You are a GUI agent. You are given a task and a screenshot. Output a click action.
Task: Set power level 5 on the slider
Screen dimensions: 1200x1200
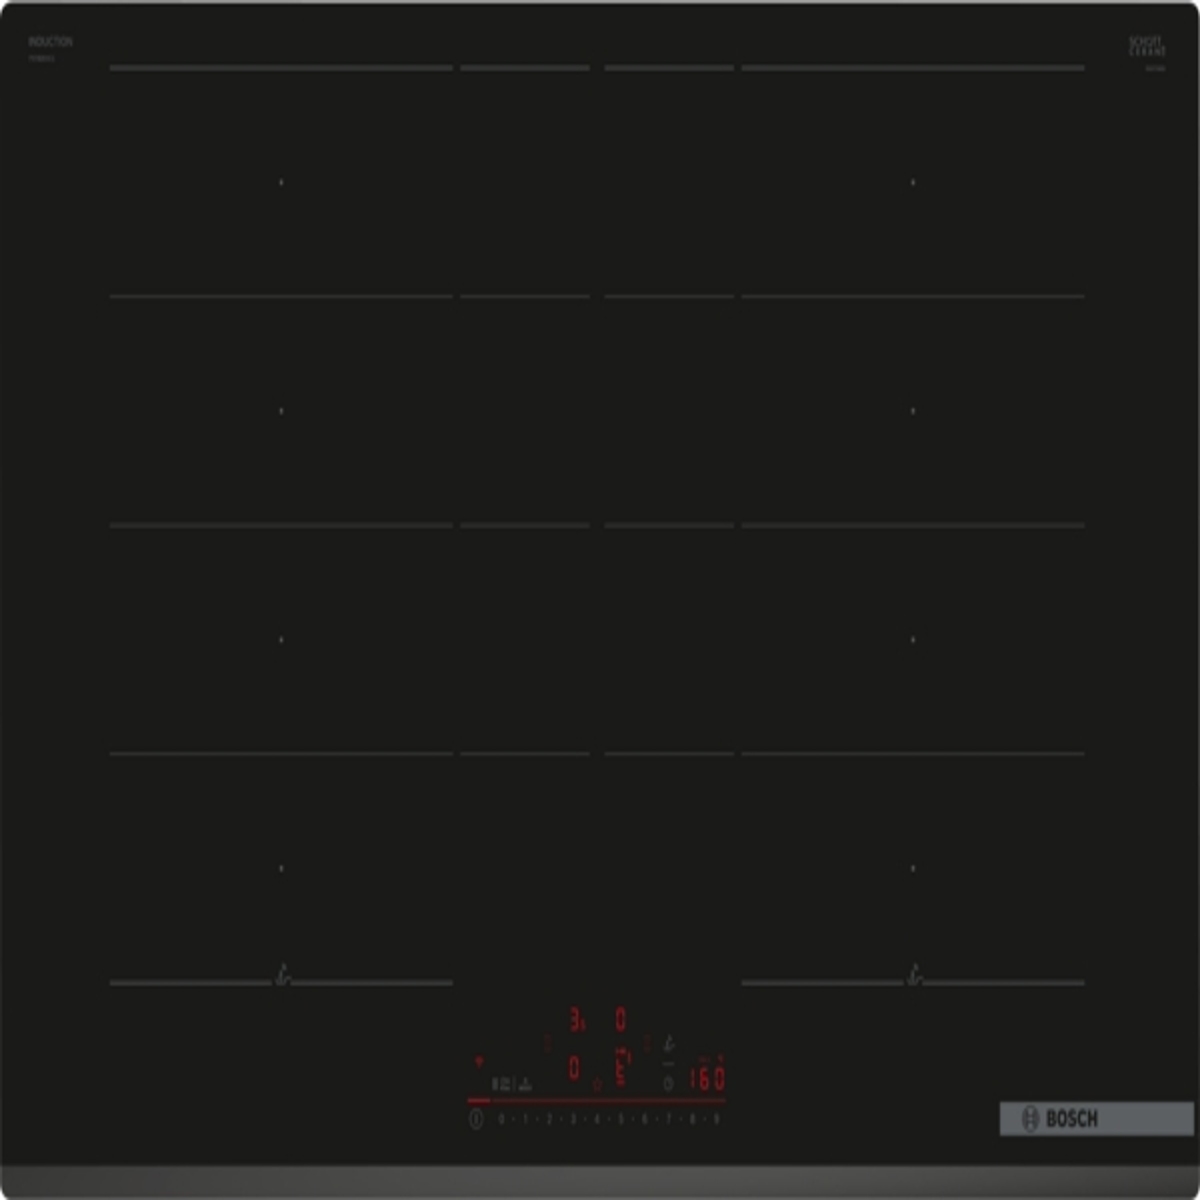pyautogui.click(x=620, y=1119)
